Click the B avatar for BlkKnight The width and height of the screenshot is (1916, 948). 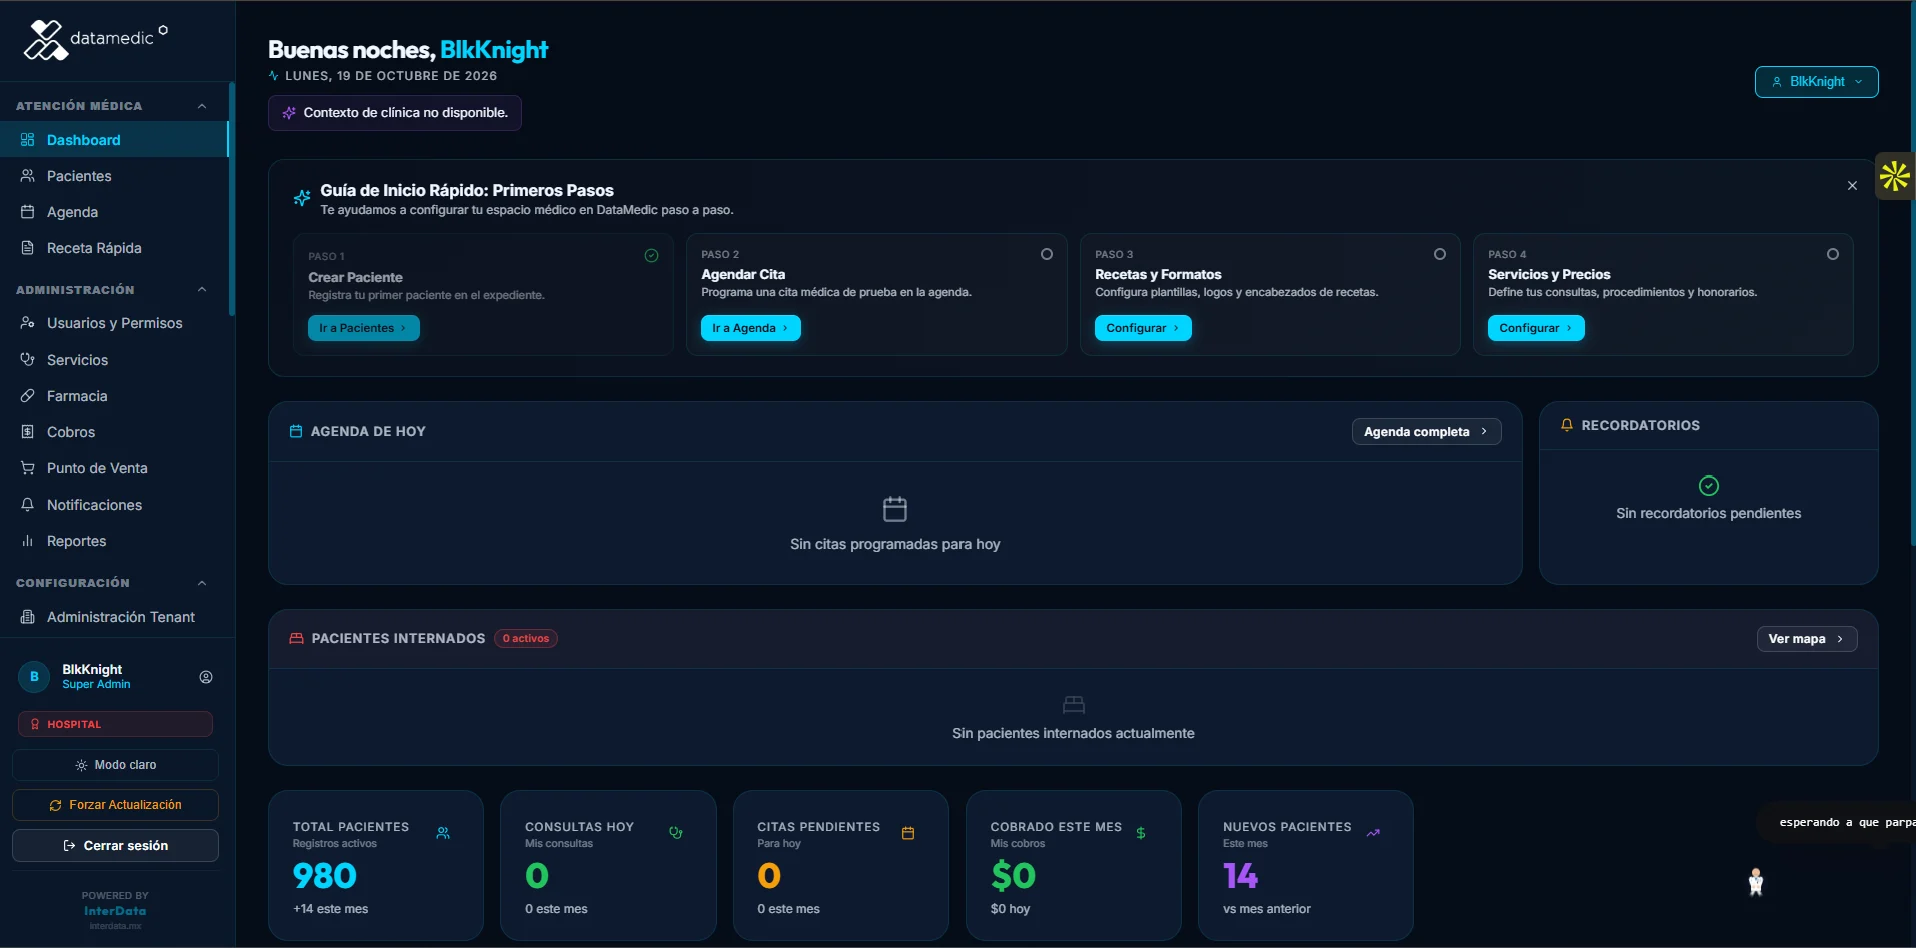pos(34,677)
